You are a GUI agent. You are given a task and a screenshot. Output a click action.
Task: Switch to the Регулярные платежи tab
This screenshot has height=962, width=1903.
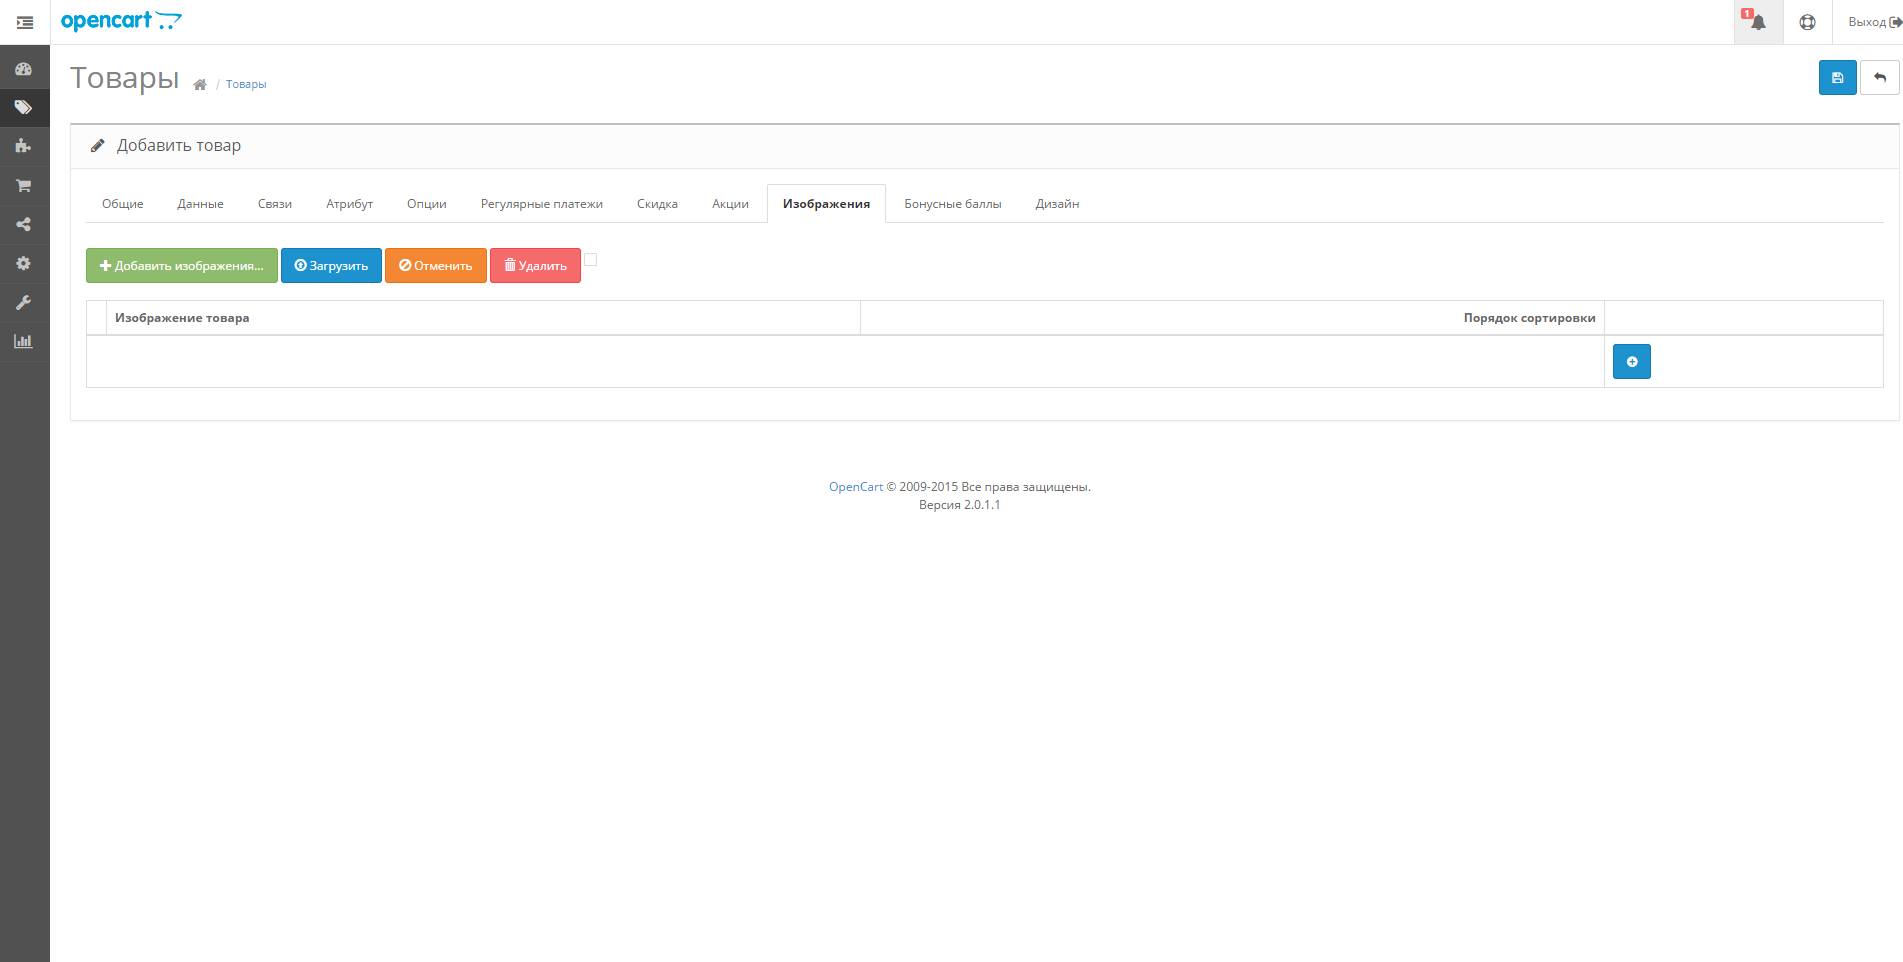click(x=542, y=204)
